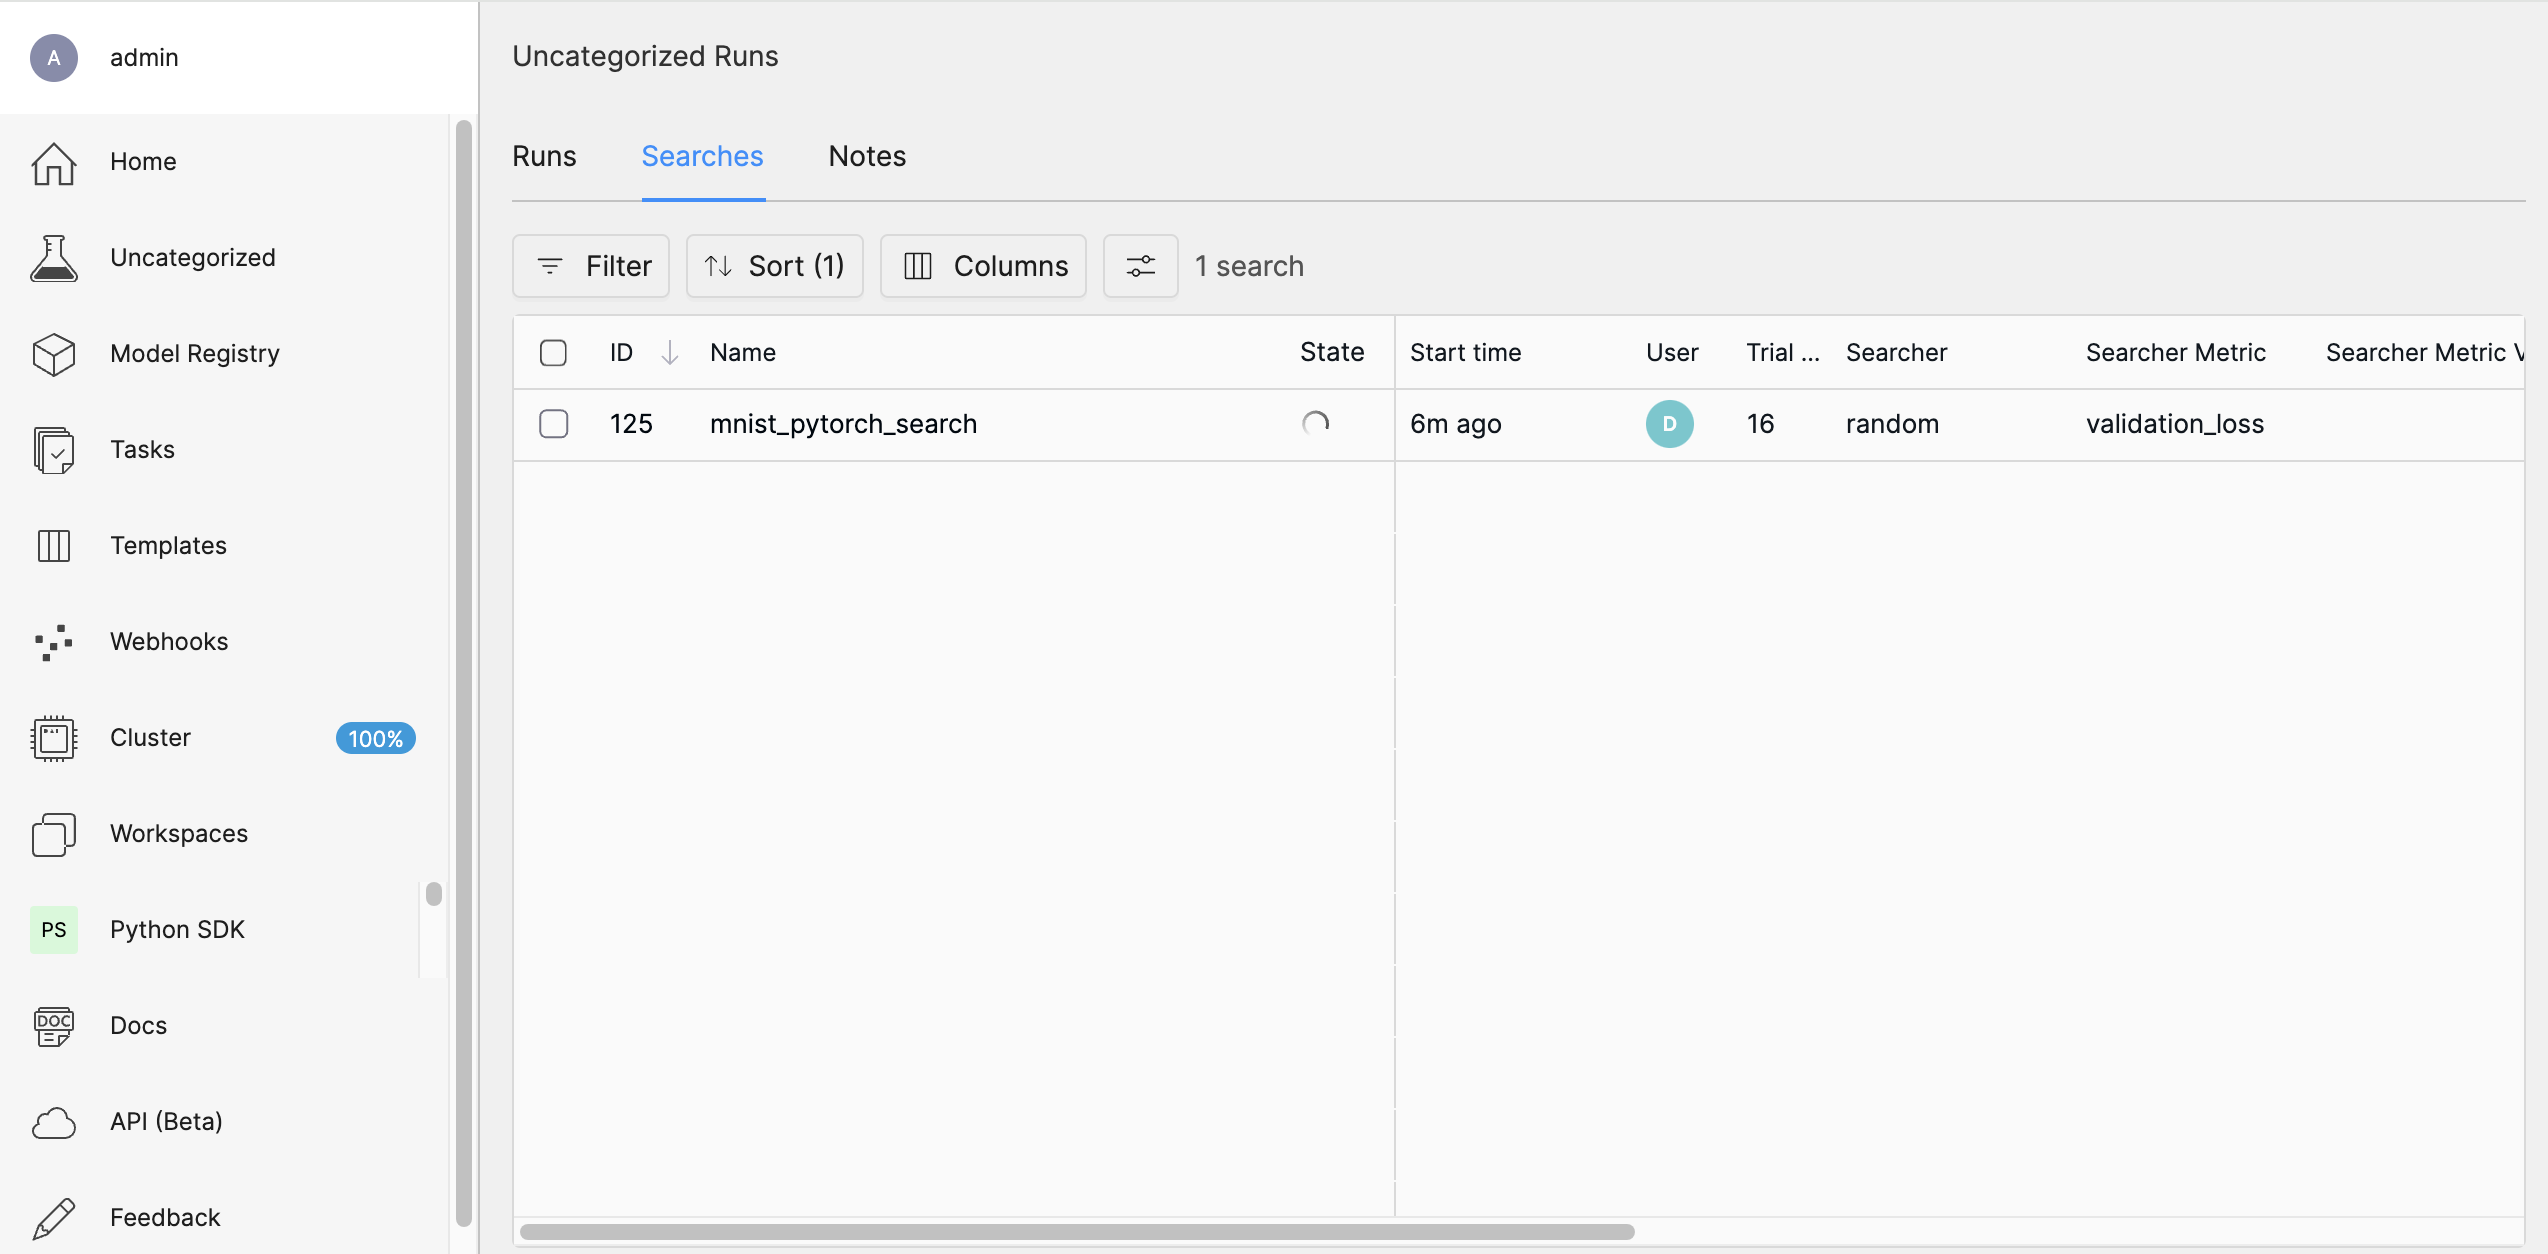Click the table's horizontal scrollbar
The image size is (2548, 1254).
click(1077, 1232)
